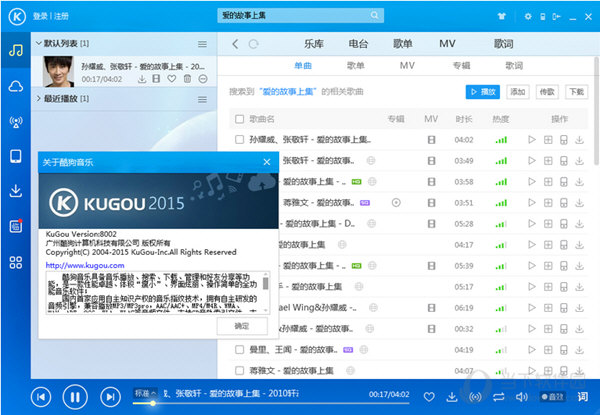Open volume speaker control
600x415 pixels.
[522, 397]
